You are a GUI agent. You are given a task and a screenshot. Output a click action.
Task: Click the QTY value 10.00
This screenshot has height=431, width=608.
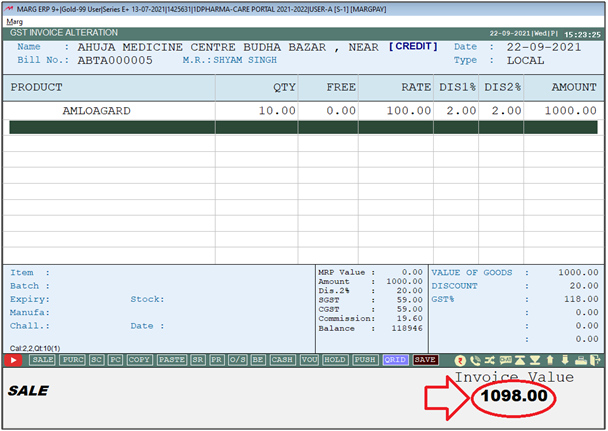coord(277,111)
